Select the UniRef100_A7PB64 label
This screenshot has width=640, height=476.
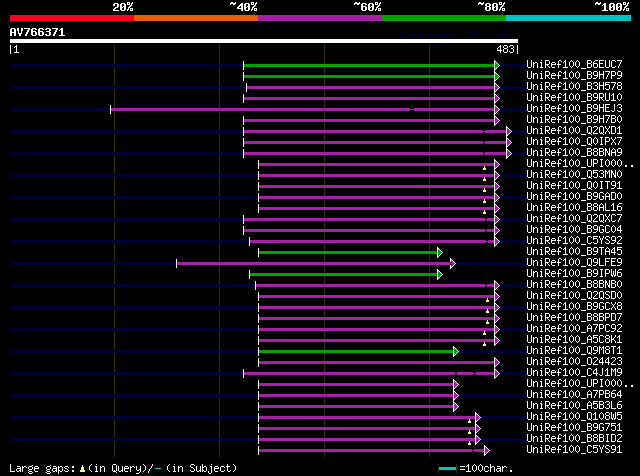pyautogui.click(x=574, y=395)
